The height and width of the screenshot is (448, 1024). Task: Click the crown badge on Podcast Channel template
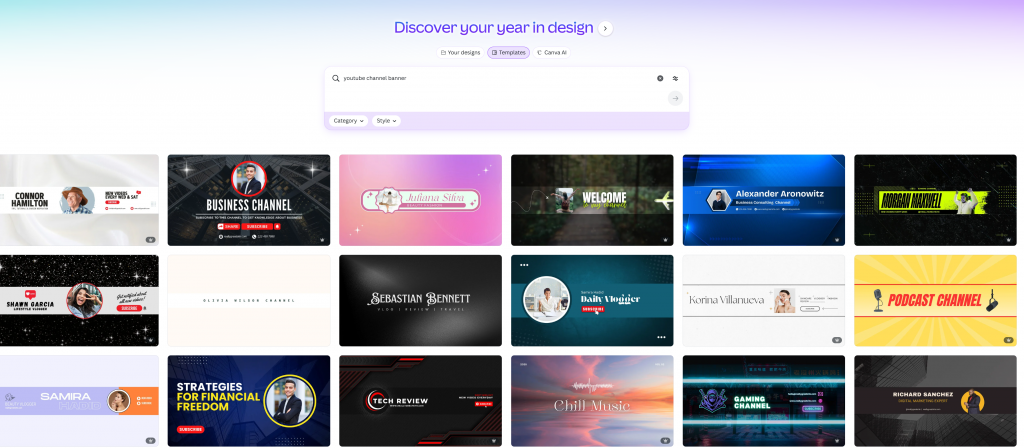tap(1008, 340)
